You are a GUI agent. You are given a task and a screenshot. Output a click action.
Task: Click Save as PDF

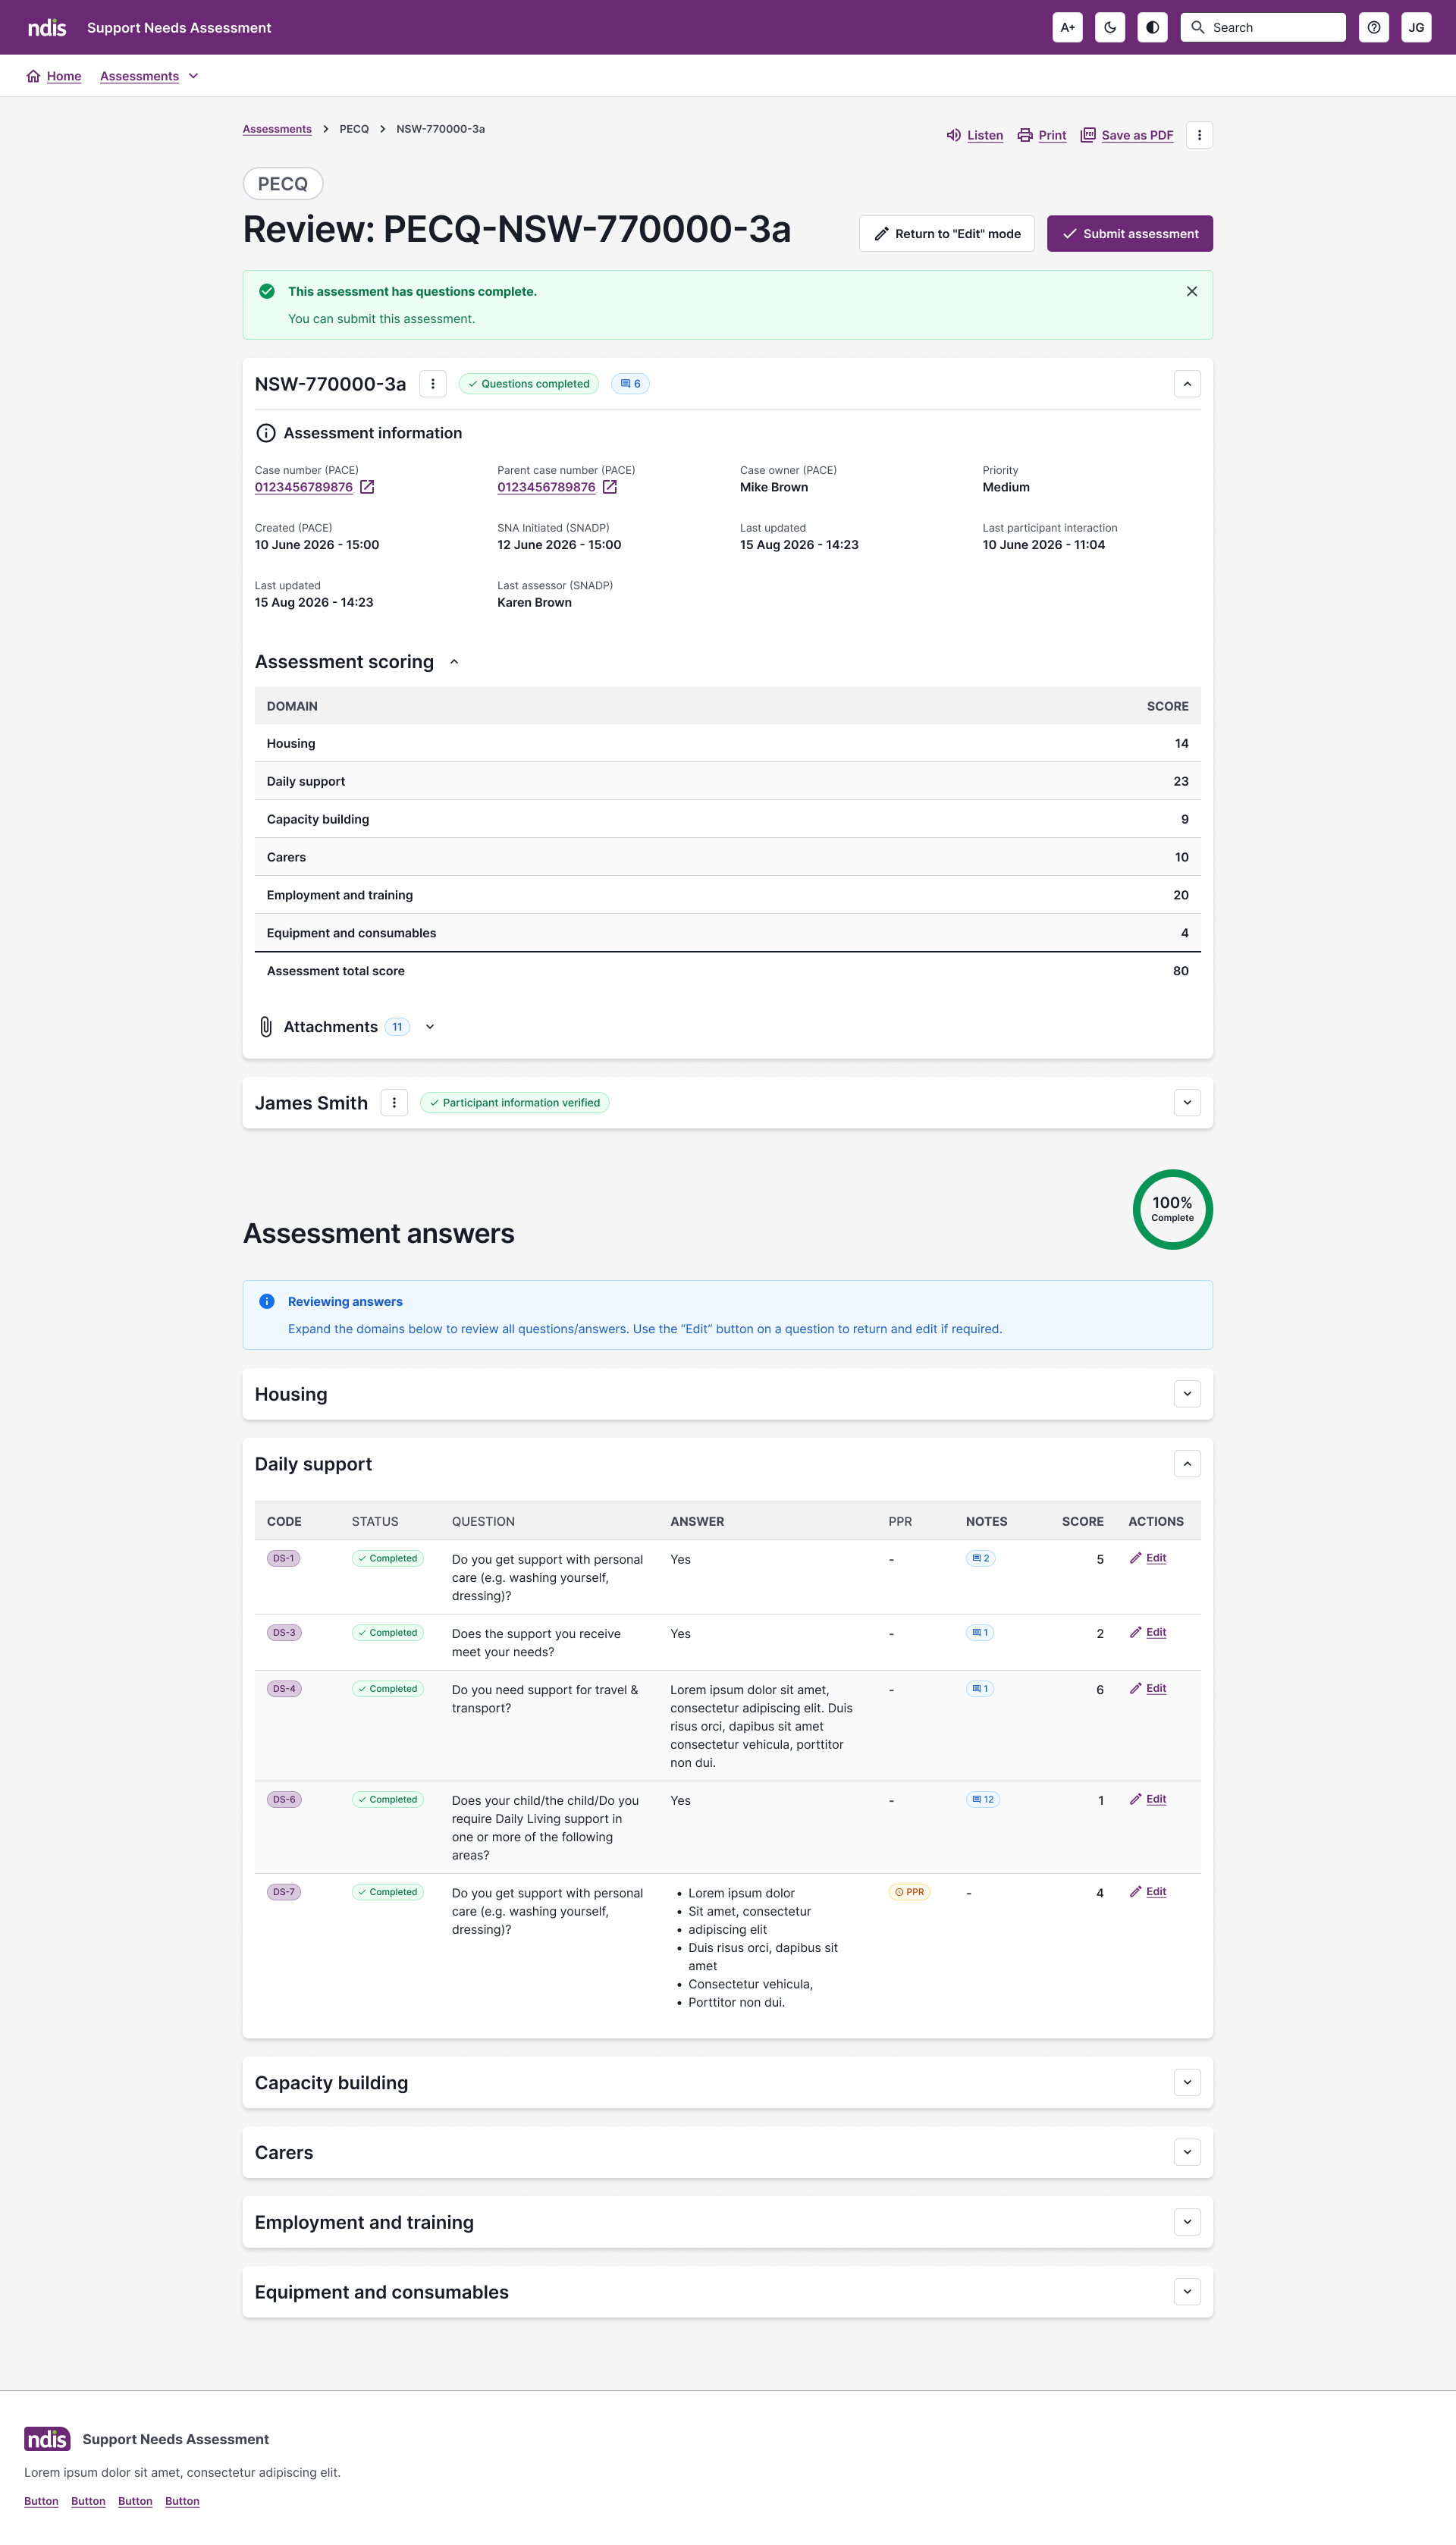tap(1136, 135)
